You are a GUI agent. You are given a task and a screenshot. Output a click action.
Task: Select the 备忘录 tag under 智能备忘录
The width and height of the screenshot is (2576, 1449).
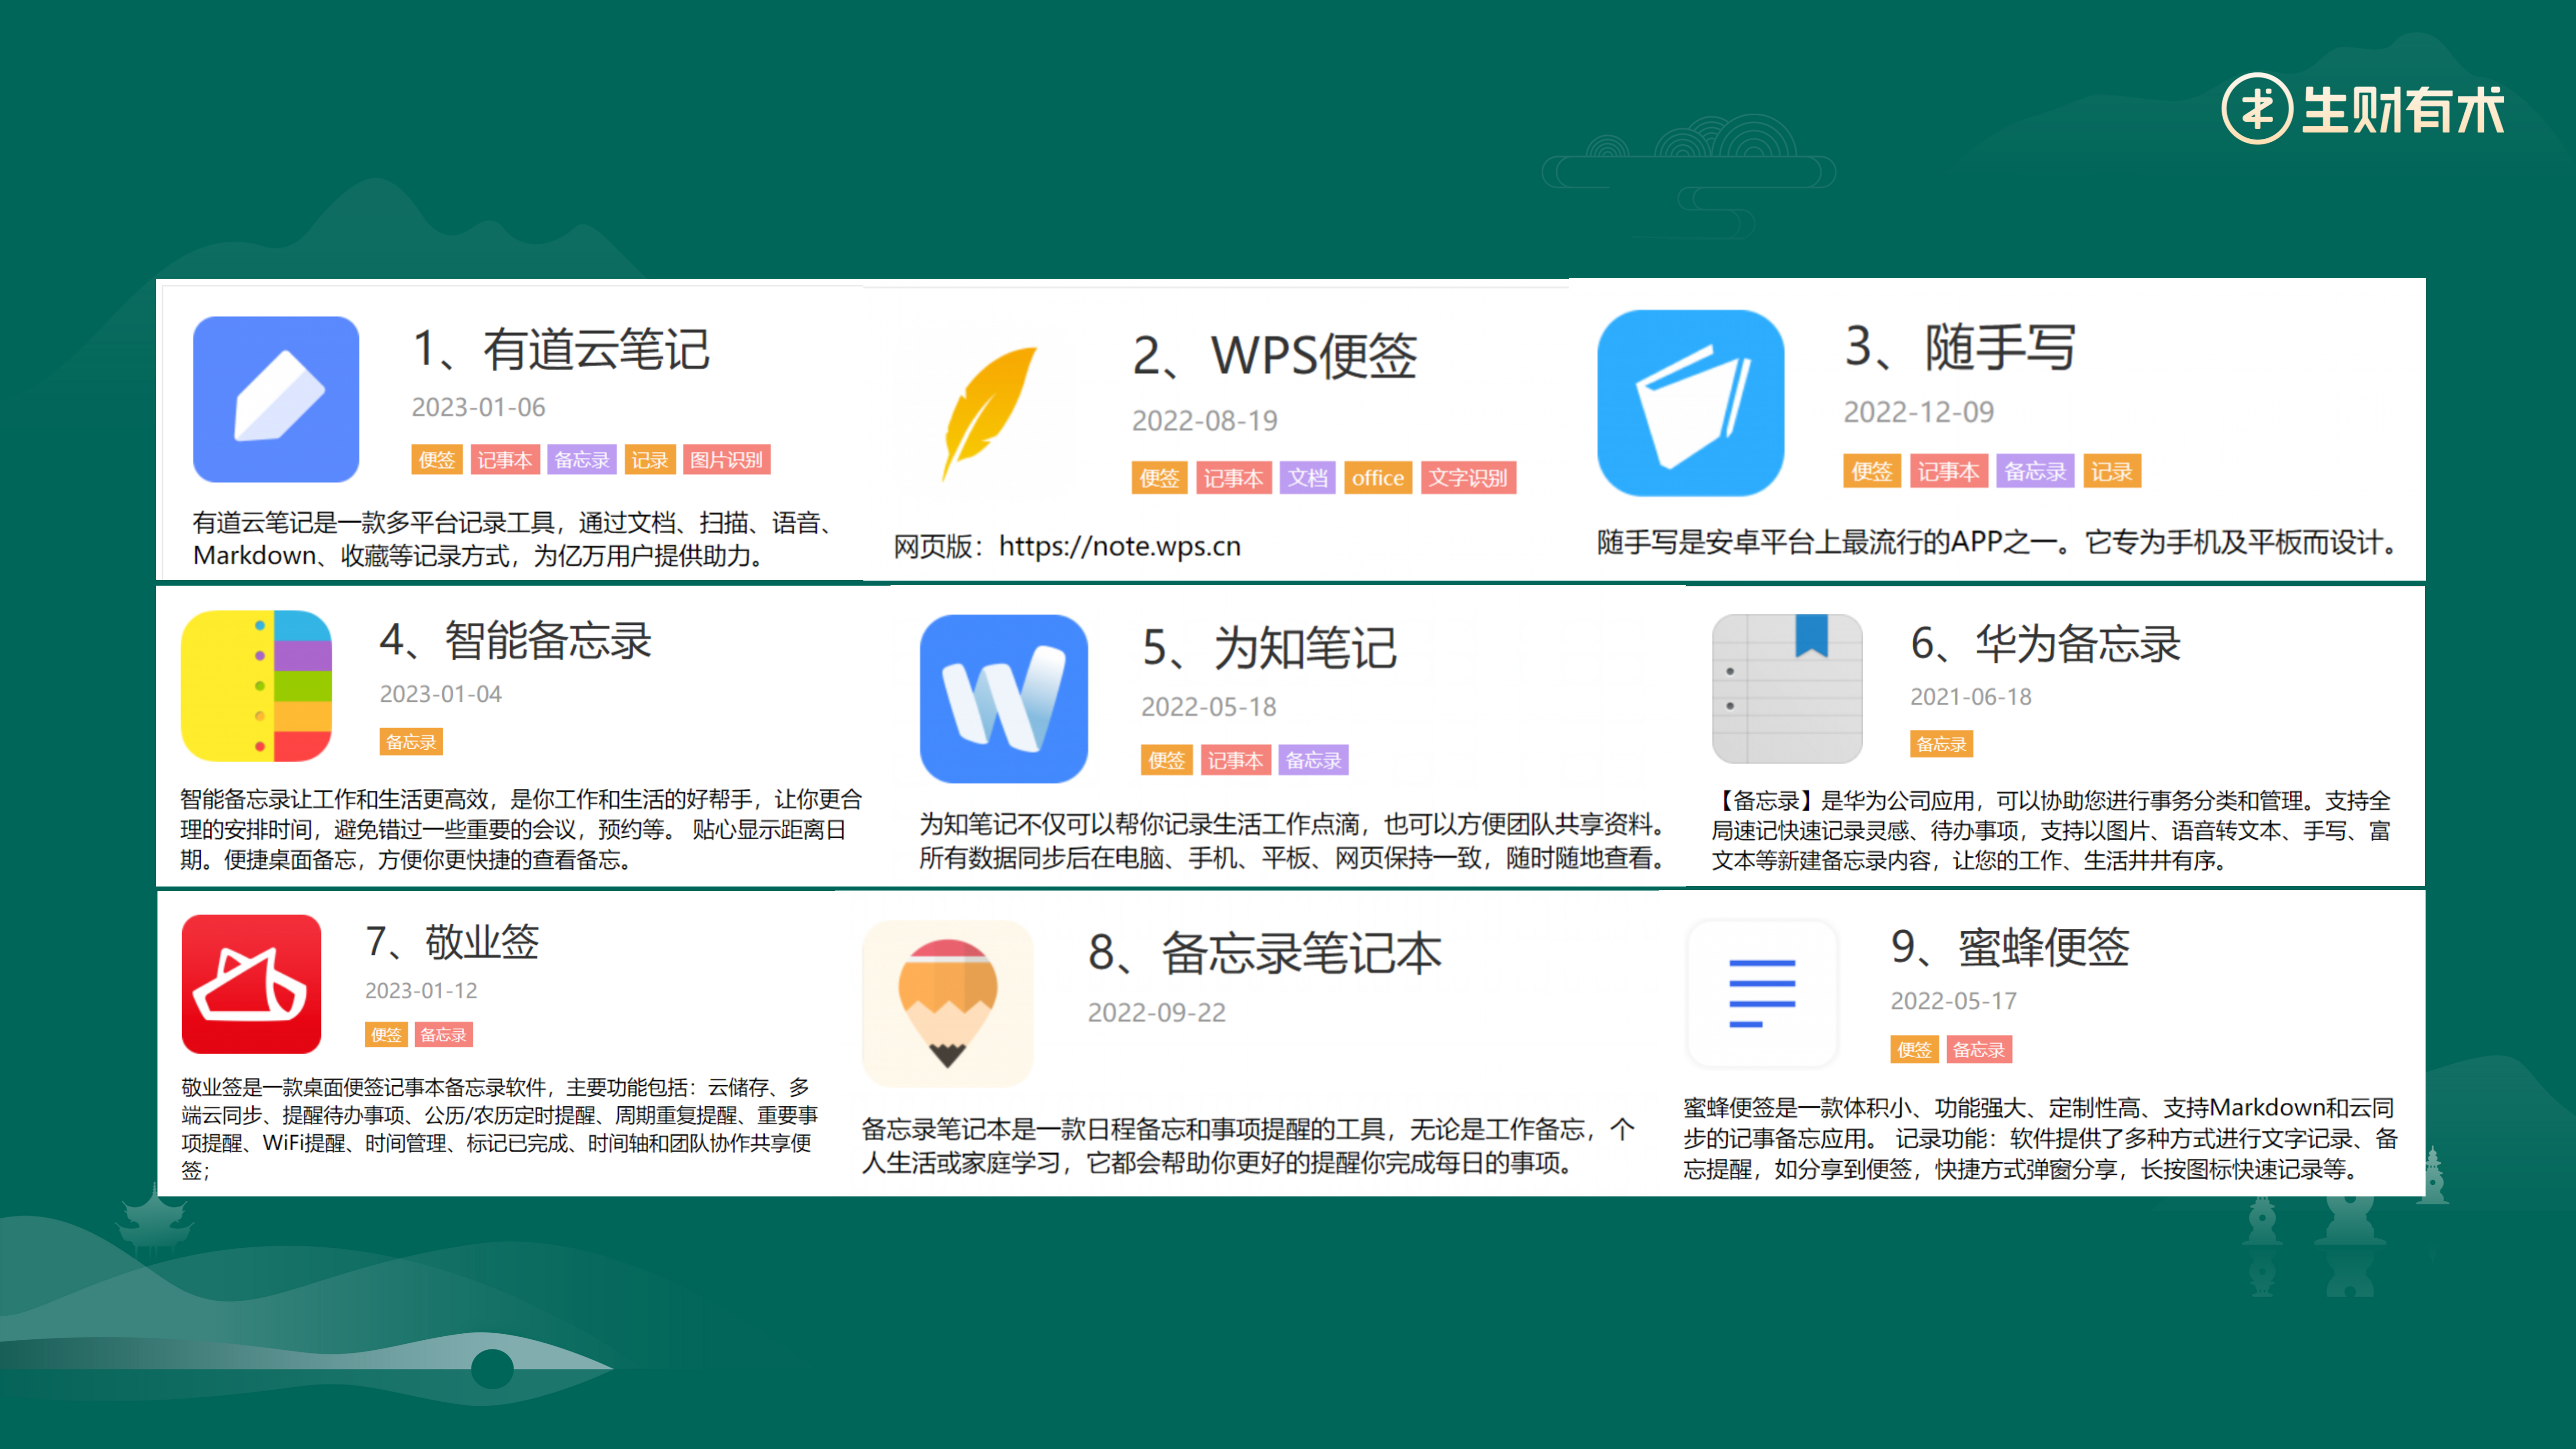coord(411,742)
